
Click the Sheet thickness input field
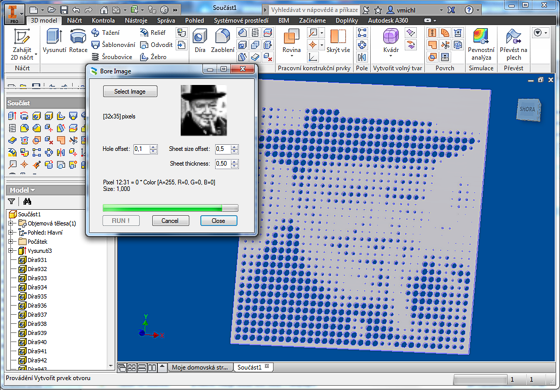click(223, 164)
